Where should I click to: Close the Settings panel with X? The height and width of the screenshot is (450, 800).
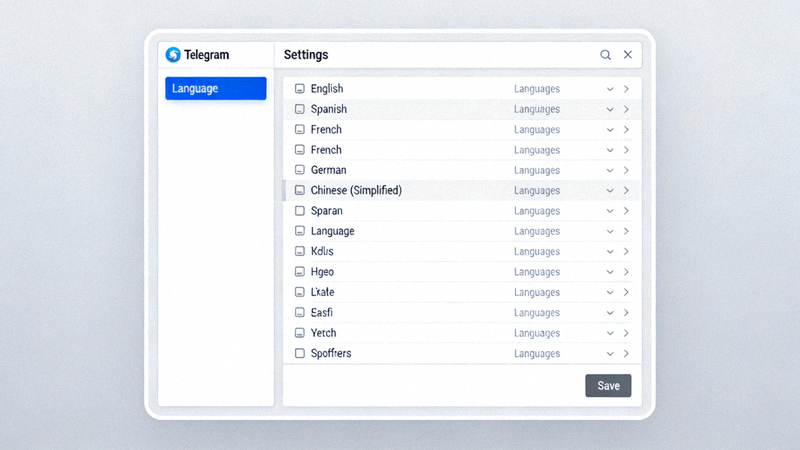point(628,55)
